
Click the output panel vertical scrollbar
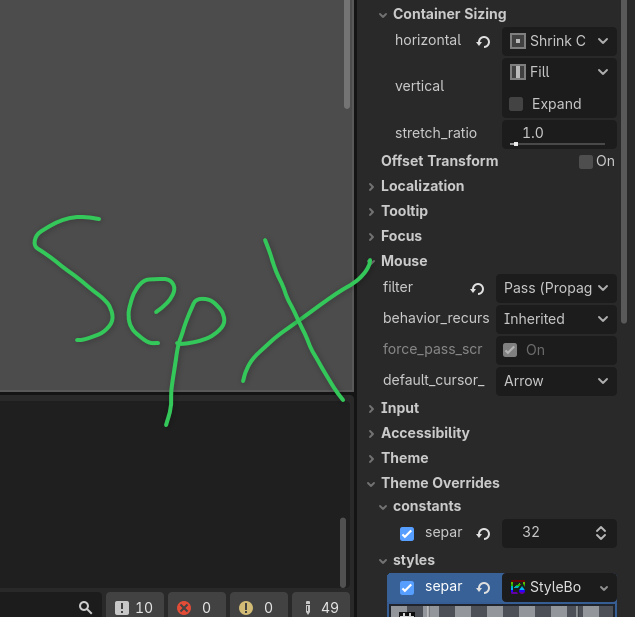pos(343,552)
